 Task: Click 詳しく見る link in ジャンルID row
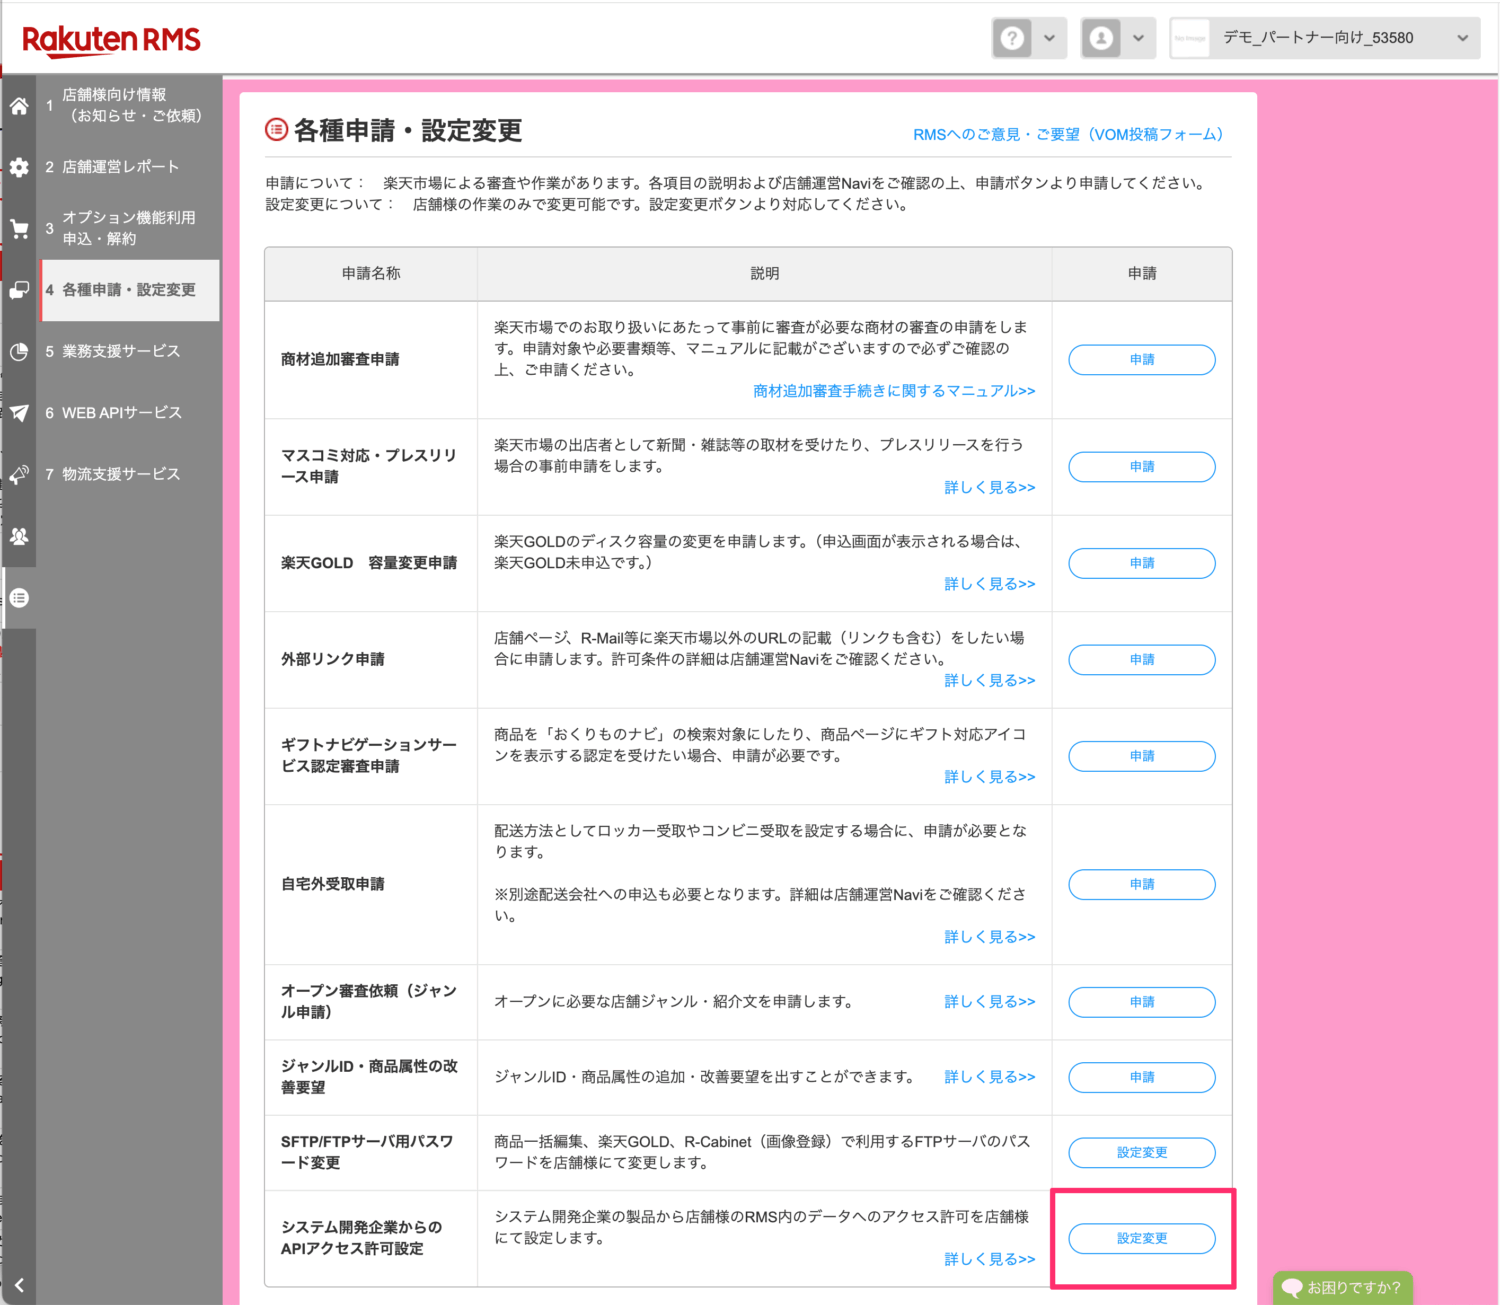tap(990, 1077)
